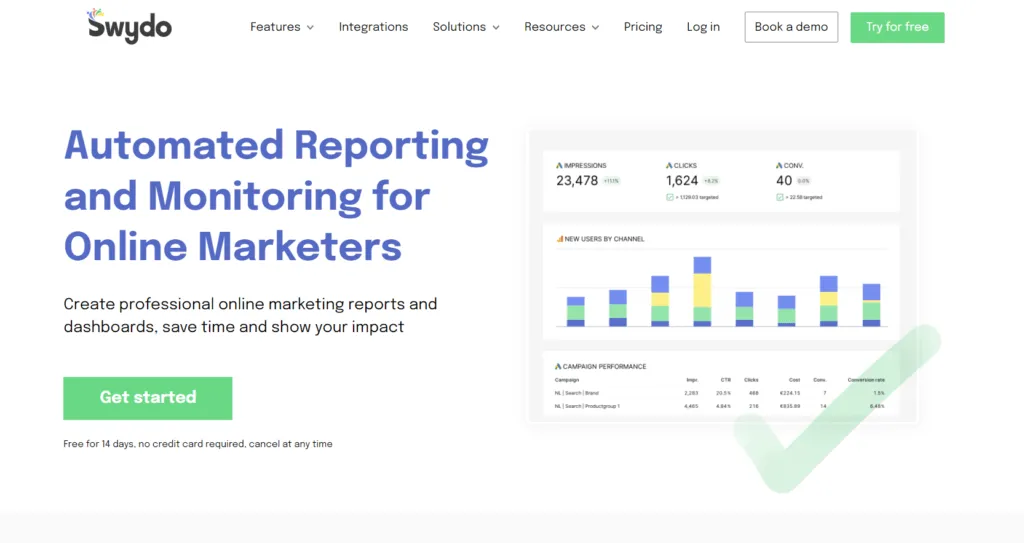Click Google Ads icon beside CAMPAIGN PERFORMANCE

[x=558, y=367]
